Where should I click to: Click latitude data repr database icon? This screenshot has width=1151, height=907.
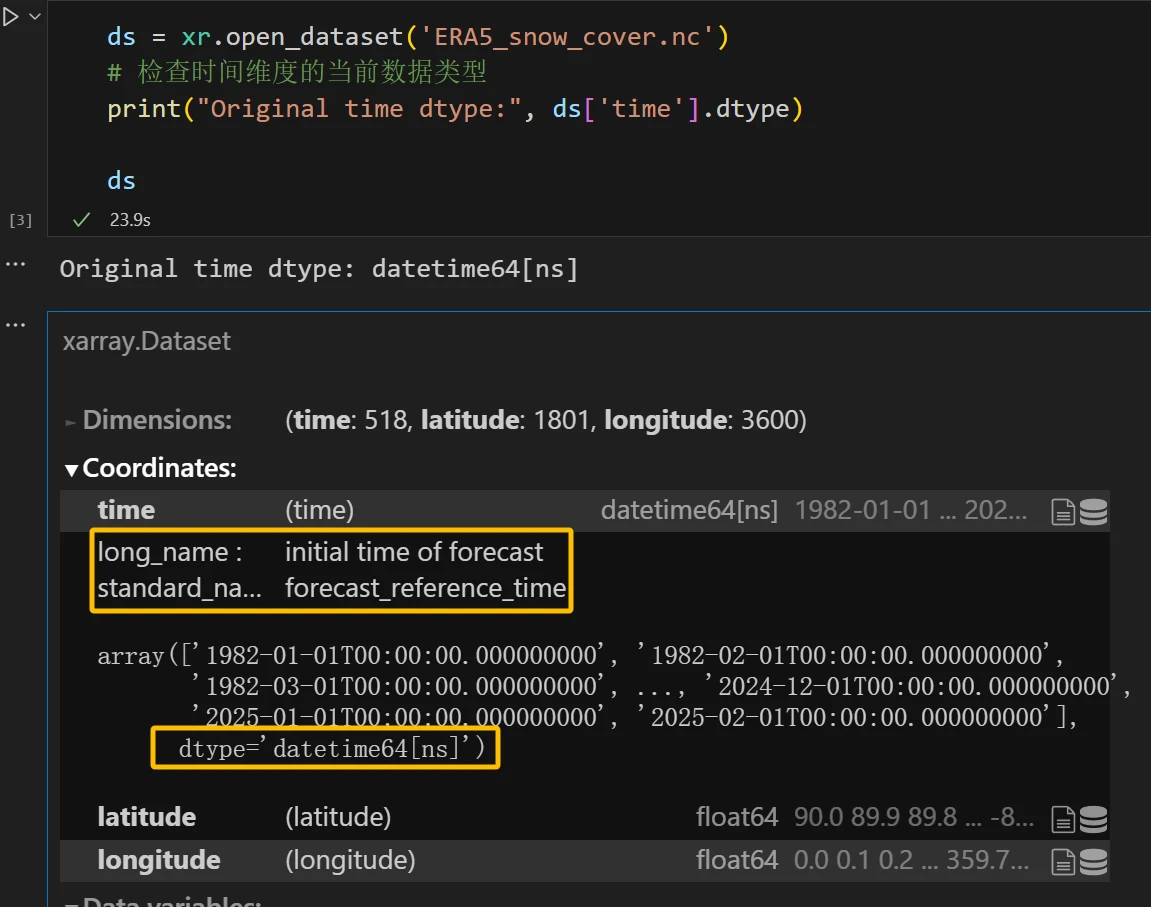(1093, 818)
